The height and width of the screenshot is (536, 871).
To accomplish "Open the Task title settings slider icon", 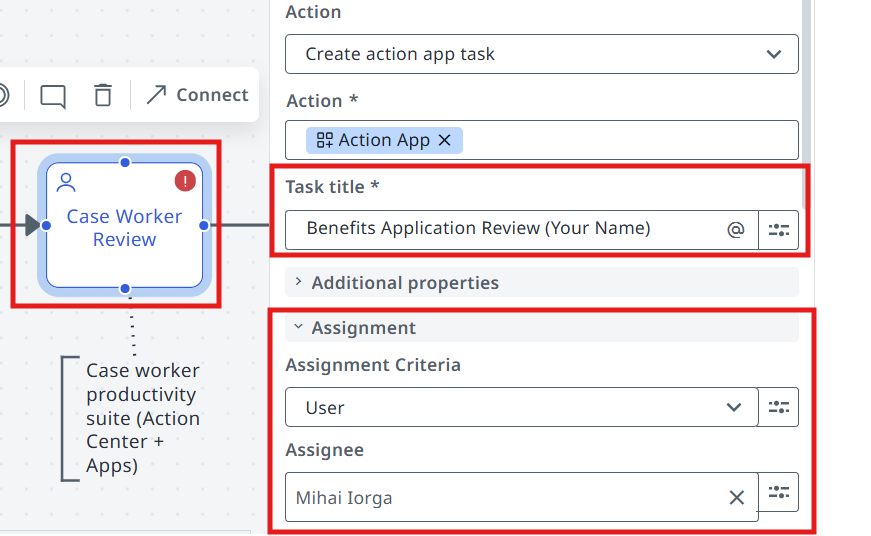I will point(779,229).
